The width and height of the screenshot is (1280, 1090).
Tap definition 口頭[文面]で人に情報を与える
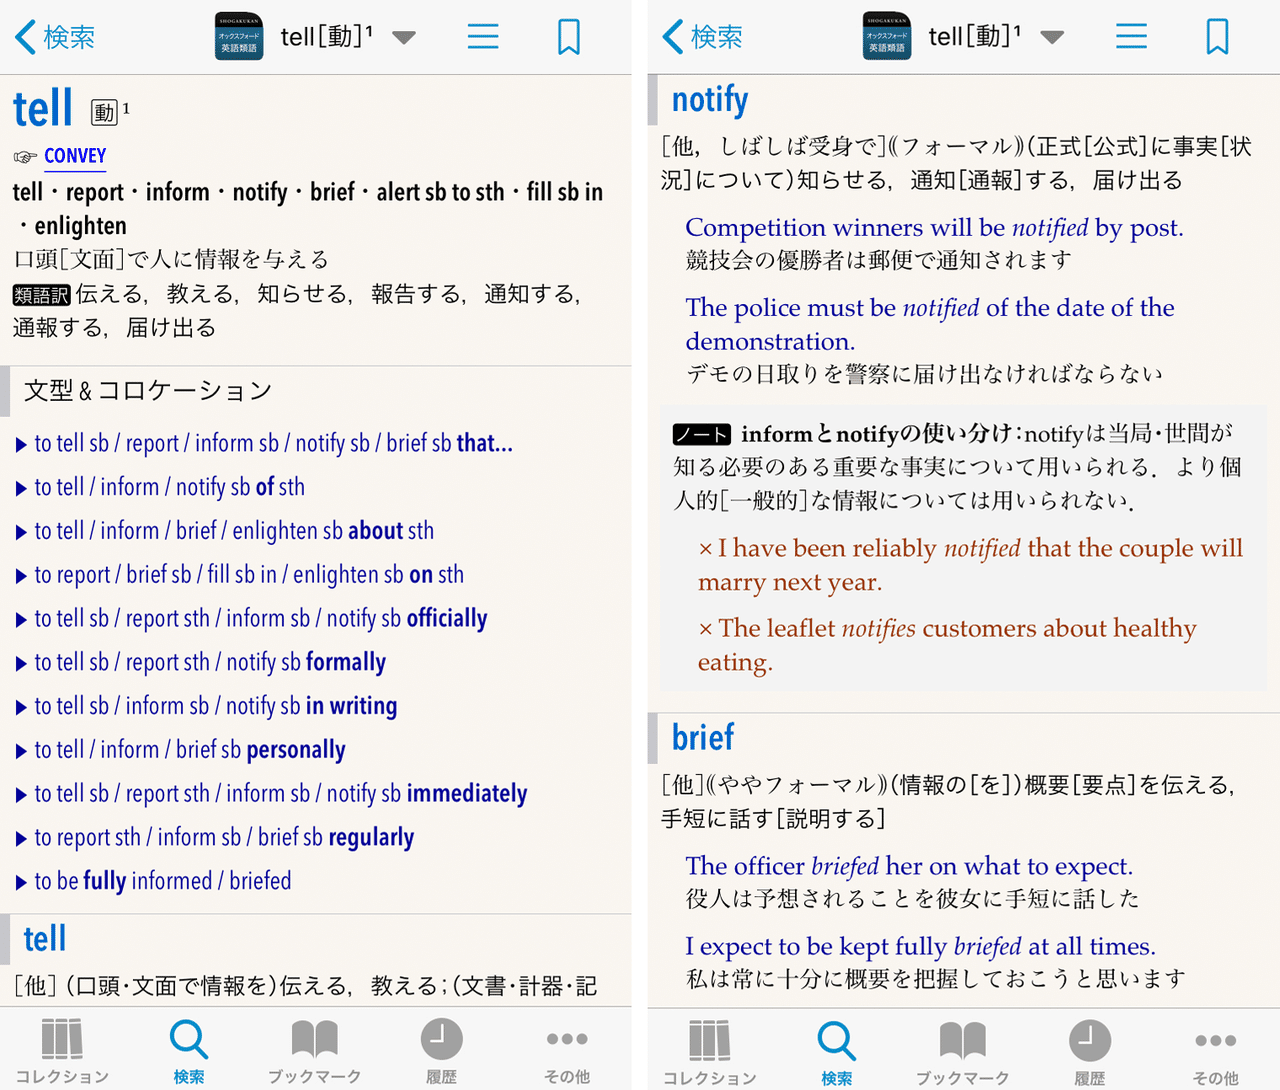[x=171, y=260]
